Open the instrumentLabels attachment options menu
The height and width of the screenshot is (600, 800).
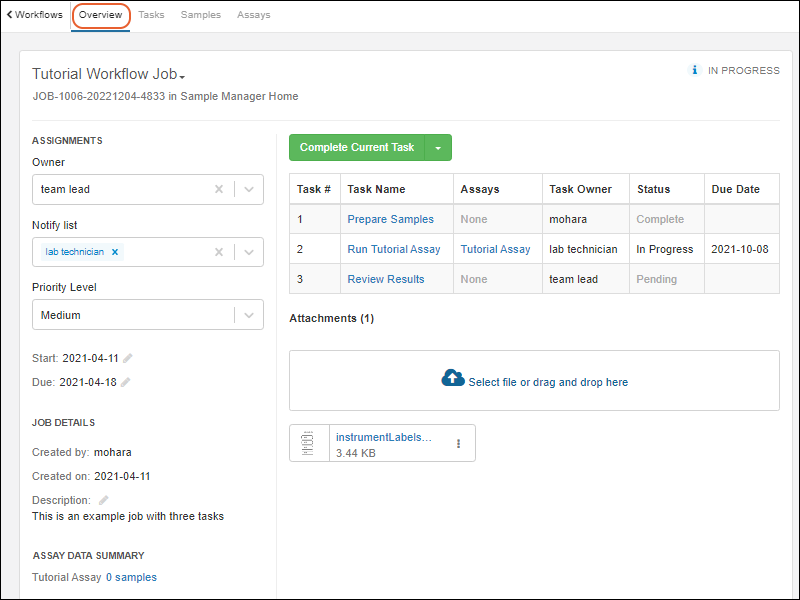tap(458, 444)
